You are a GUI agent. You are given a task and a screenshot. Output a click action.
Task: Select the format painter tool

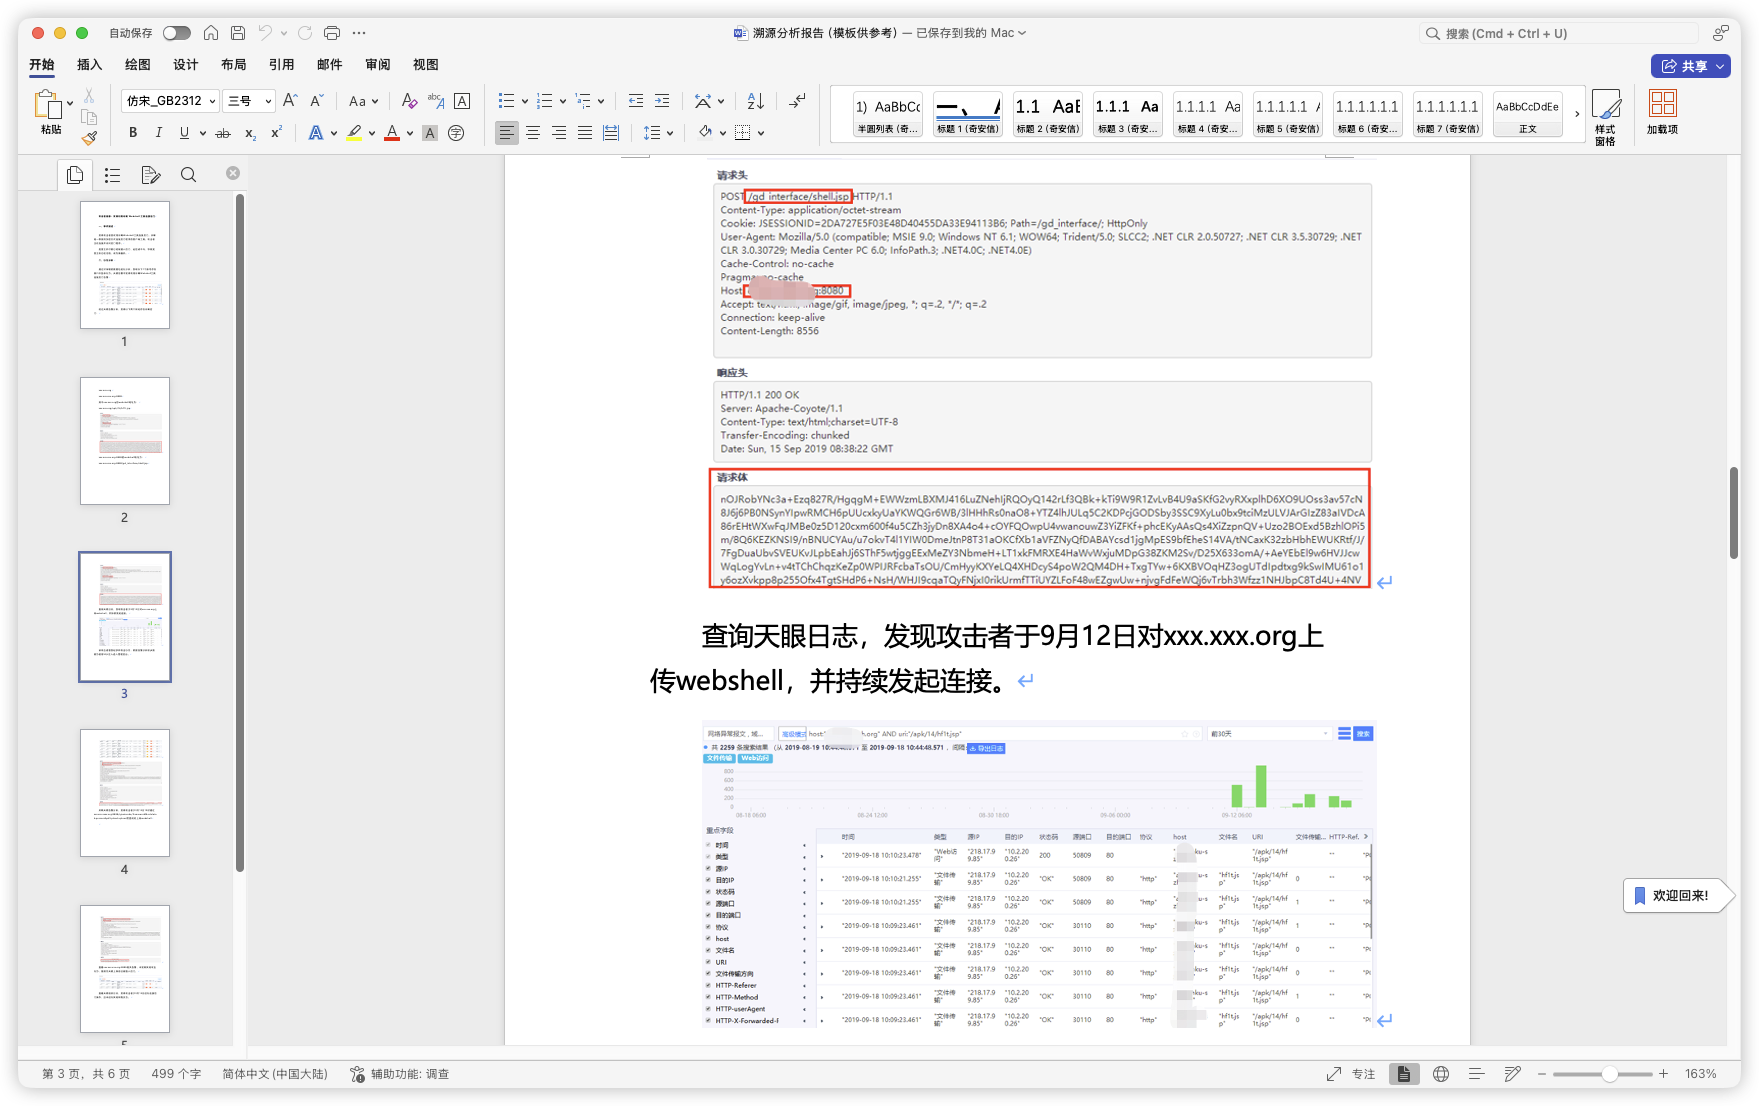point(89,138)
